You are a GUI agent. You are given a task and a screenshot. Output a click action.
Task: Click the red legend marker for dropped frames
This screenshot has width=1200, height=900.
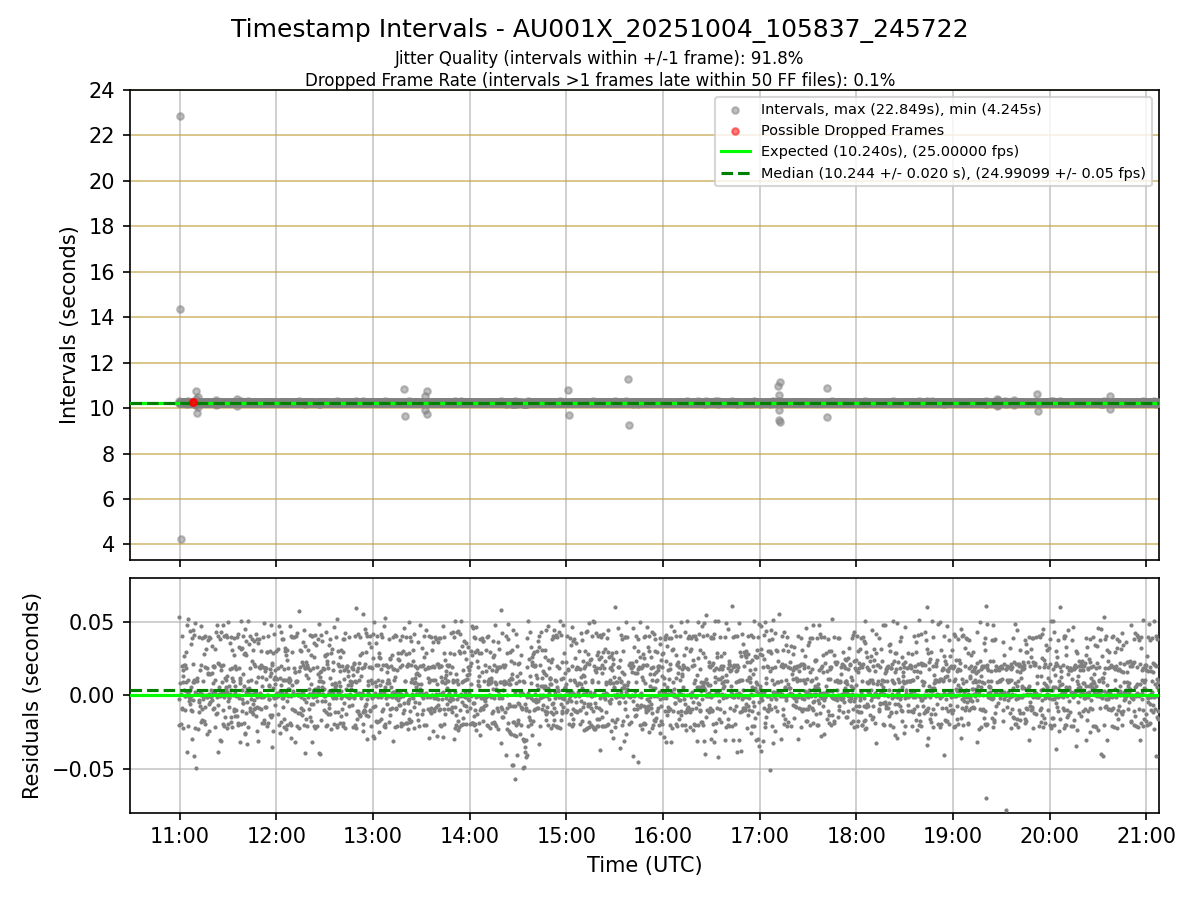pyautogui.click(x=735, y=131)
